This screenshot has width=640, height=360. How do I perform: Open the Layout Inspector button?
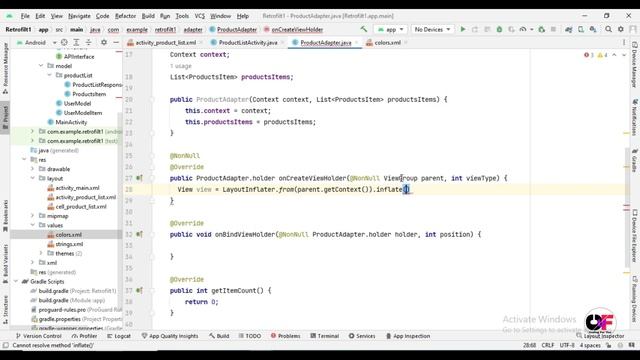click(x=600, y=336)
